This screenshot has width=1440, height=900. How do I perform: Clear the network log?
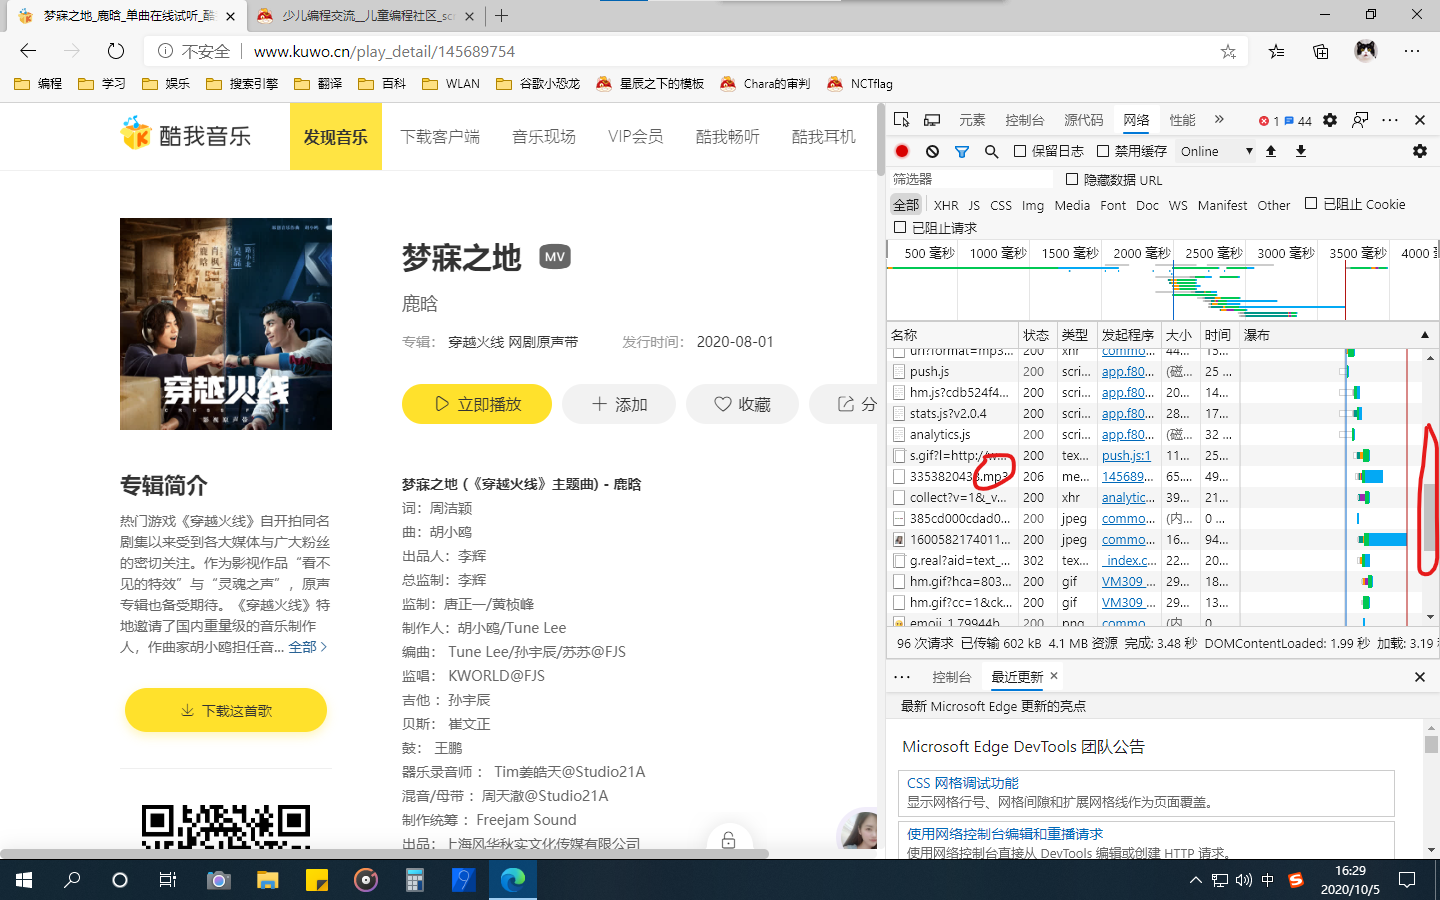pos(932,151)
